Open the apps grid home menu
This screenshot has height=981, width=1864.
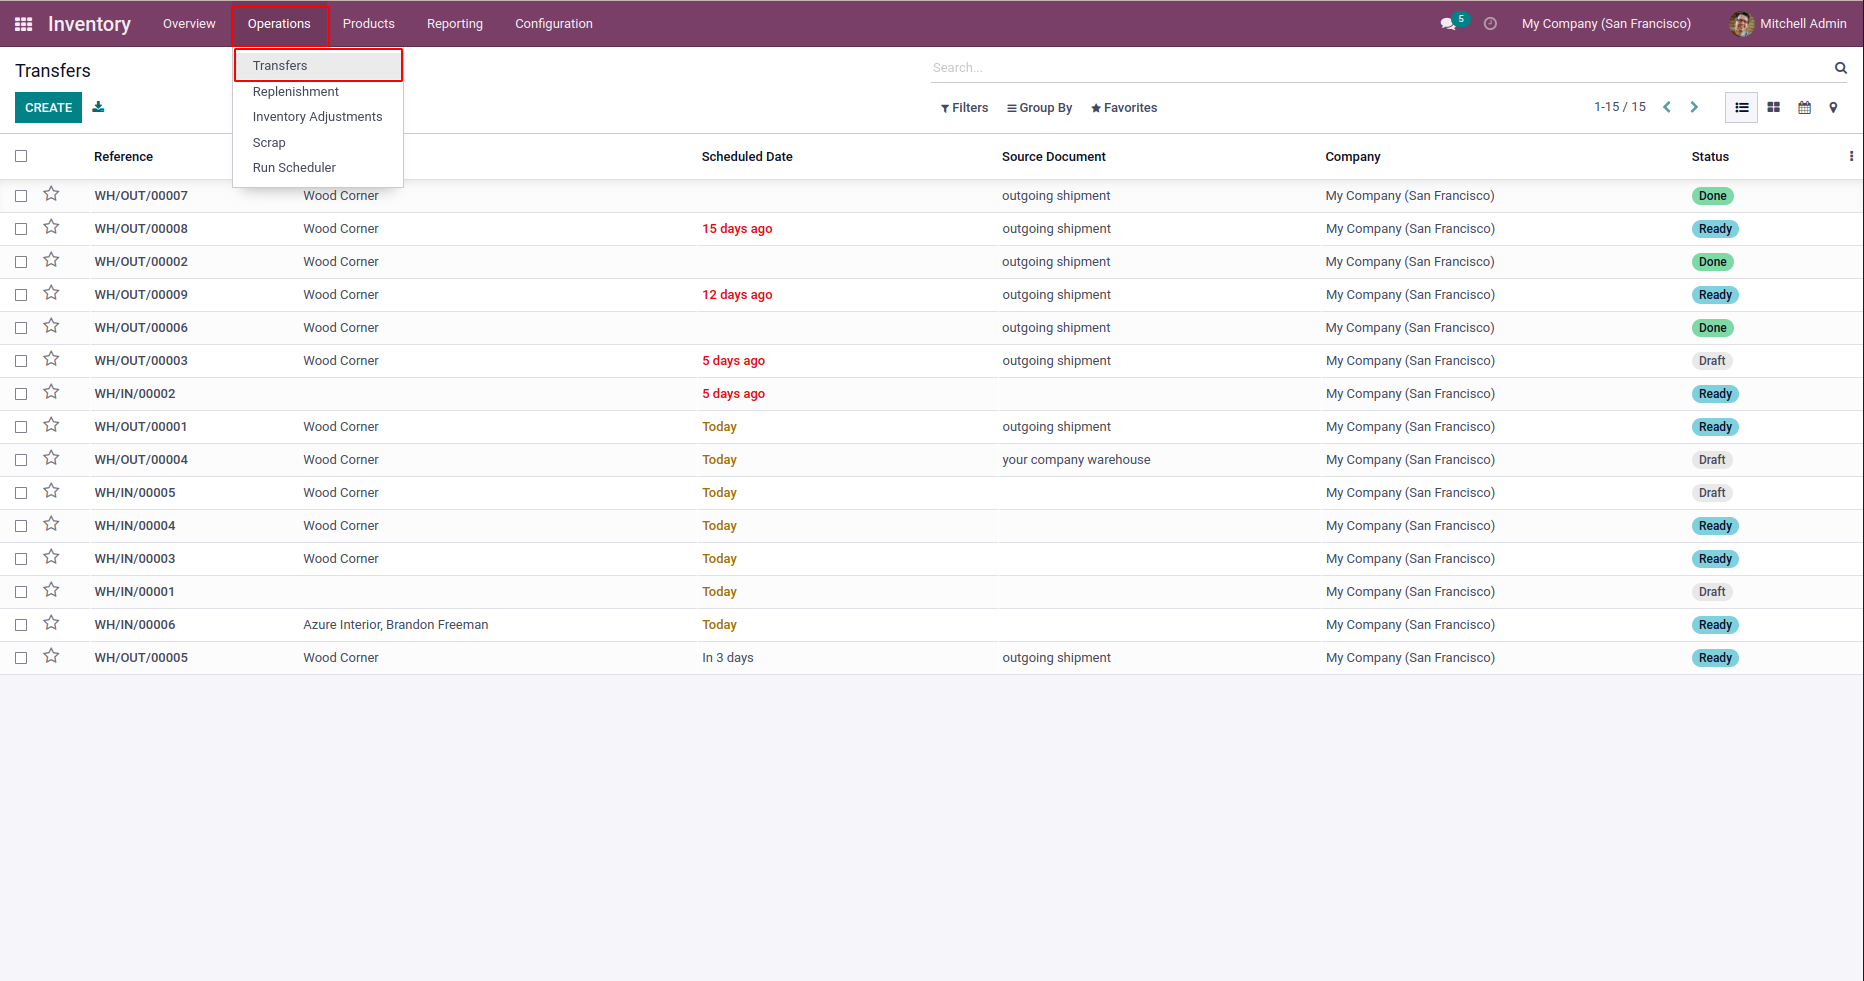click(x=23, y=24)
